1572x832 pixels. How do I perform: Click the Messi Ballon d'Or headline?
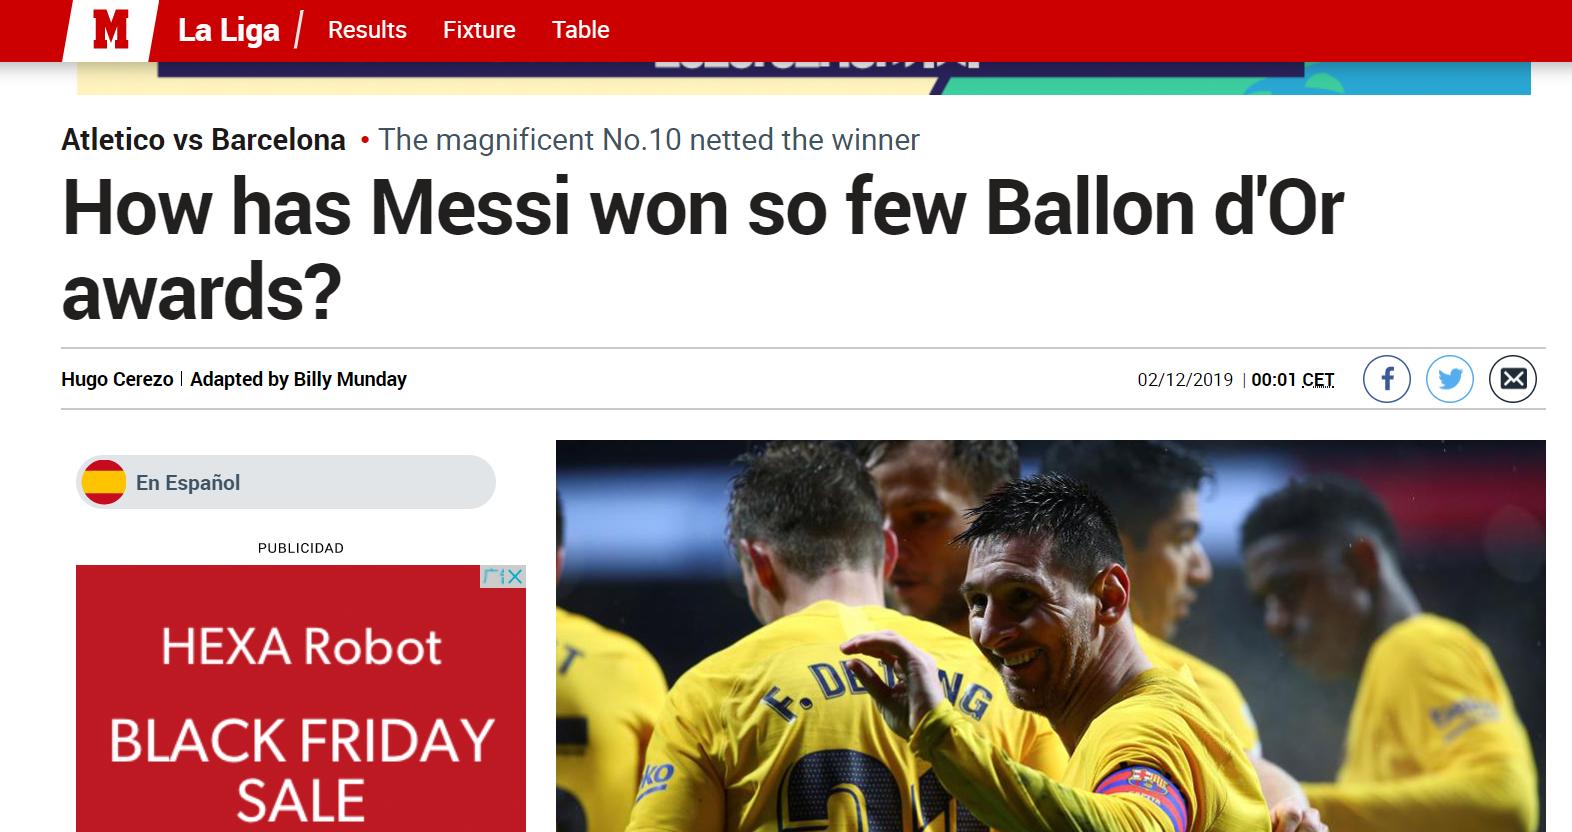pos(702,249)
